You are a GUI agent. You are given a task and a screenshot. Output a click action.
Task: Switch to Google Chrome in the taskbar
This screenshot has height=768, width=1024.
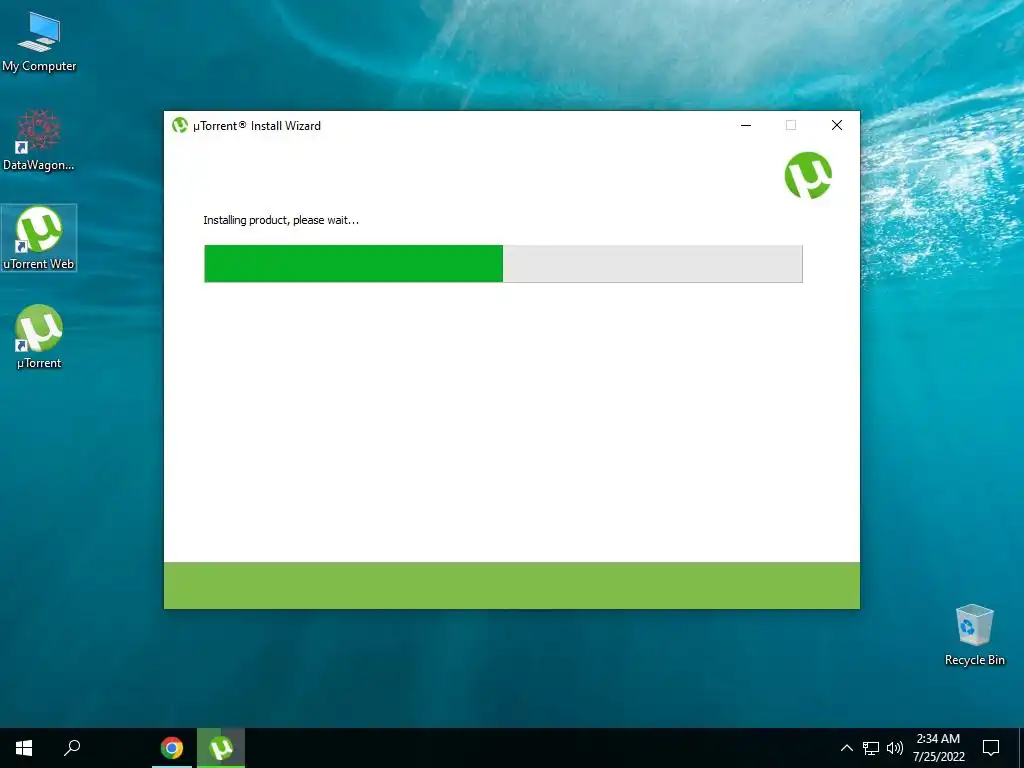172,748
